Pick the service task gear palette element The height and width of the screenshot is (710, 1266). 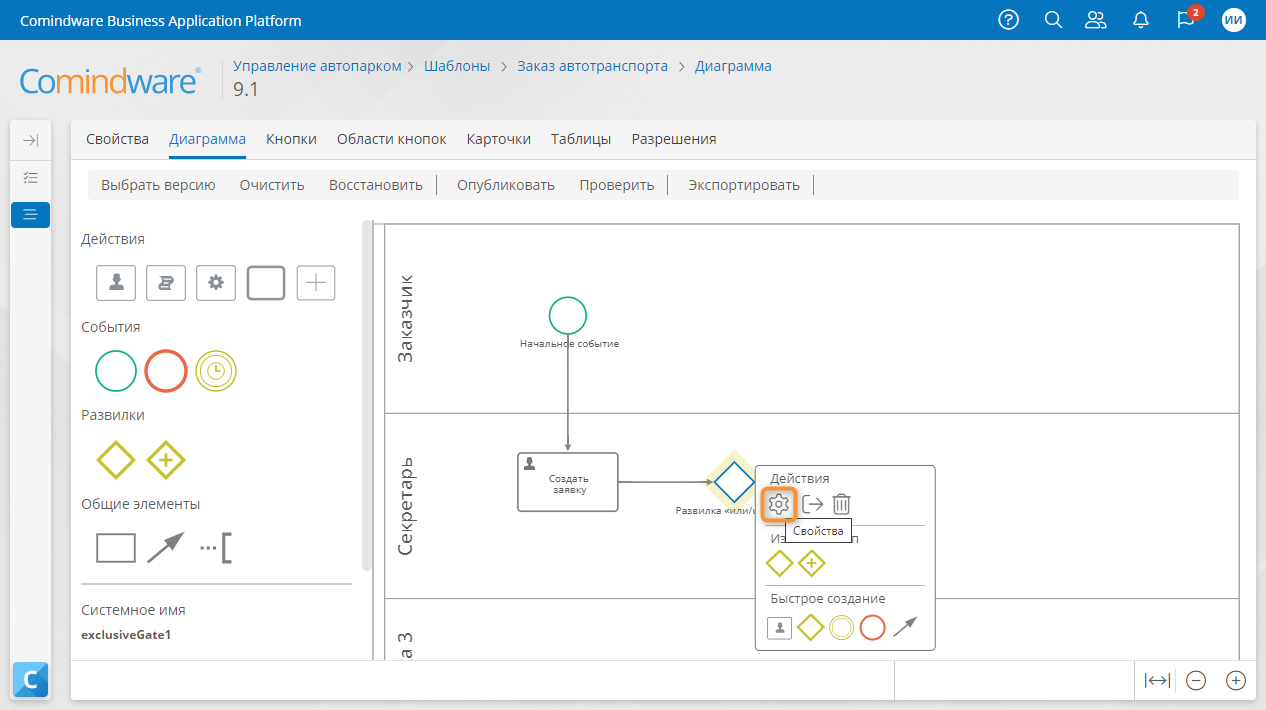216,283
